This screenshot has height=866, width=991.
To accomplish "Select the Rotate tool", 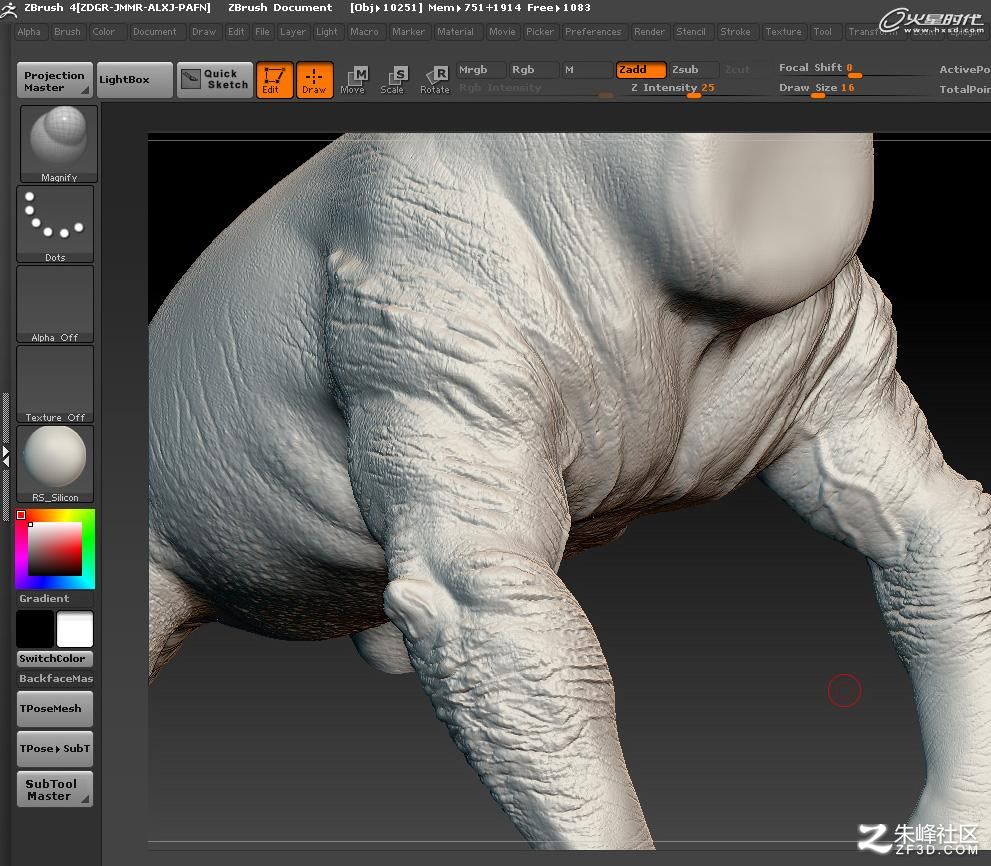I will (x=434, y=80).
